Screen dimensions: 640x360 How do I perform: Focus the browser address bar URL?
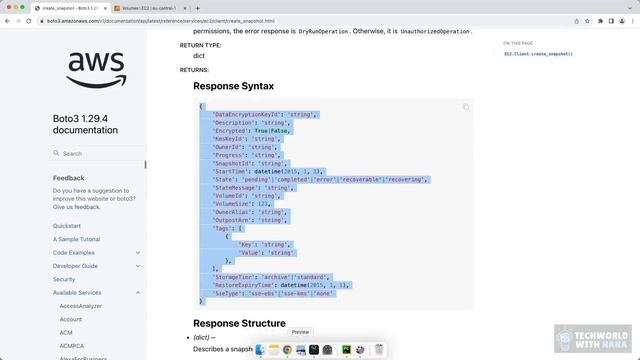click(160, 21)
